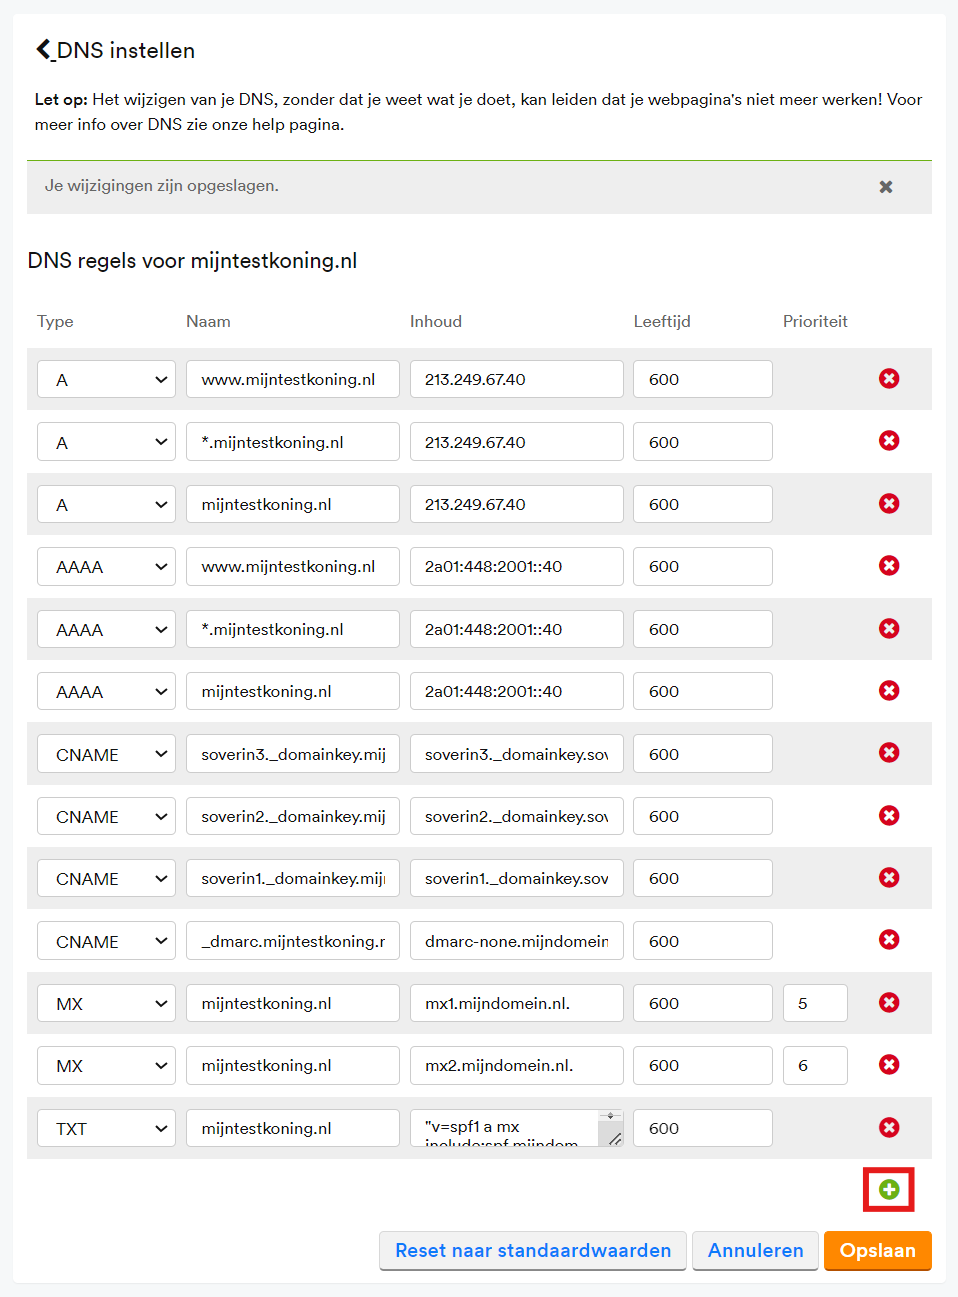Expand type dropdown of the mx1 MX record
Screen dimensions: 958x1297
(106, 1004)
